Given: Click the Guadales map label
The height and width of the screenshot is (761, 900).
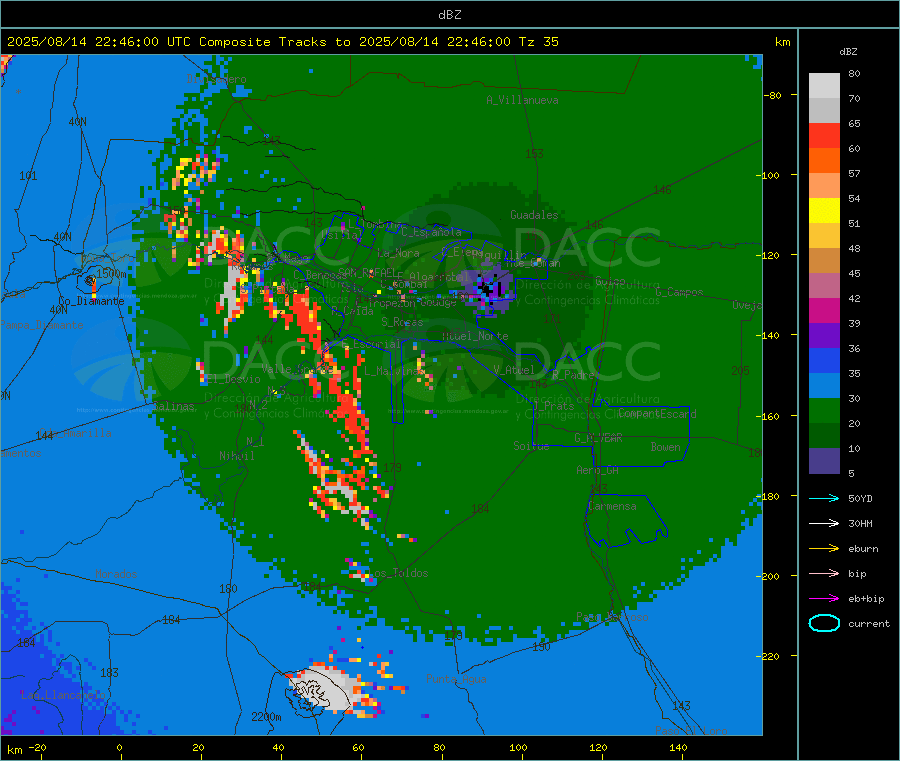Looking at the screenshot, I should tap(534, 215).
